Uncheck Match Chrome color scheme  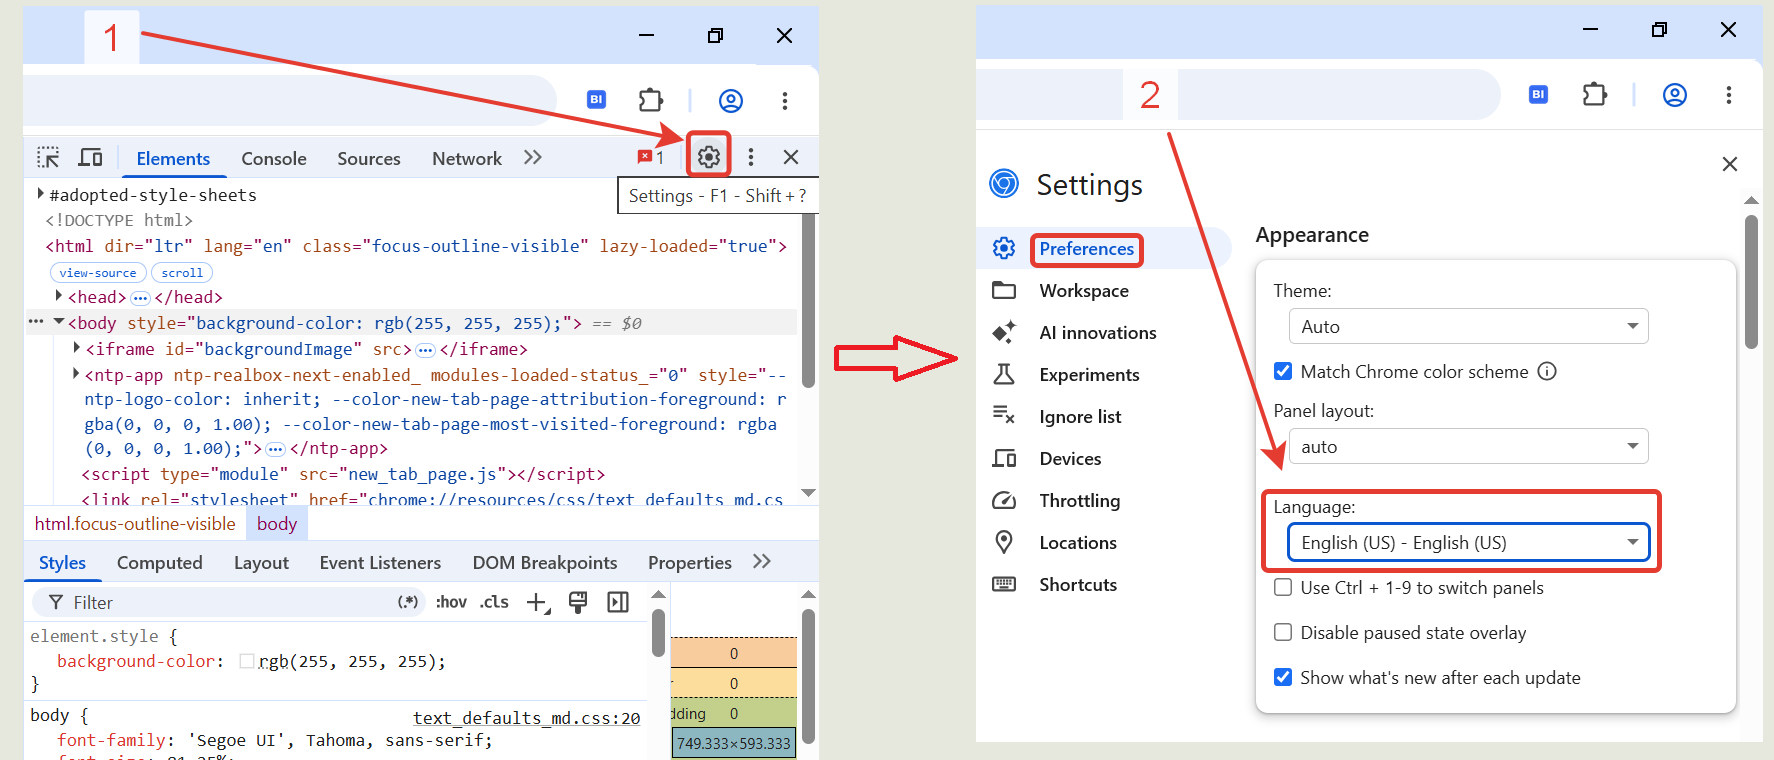[x=1283, y=372]
